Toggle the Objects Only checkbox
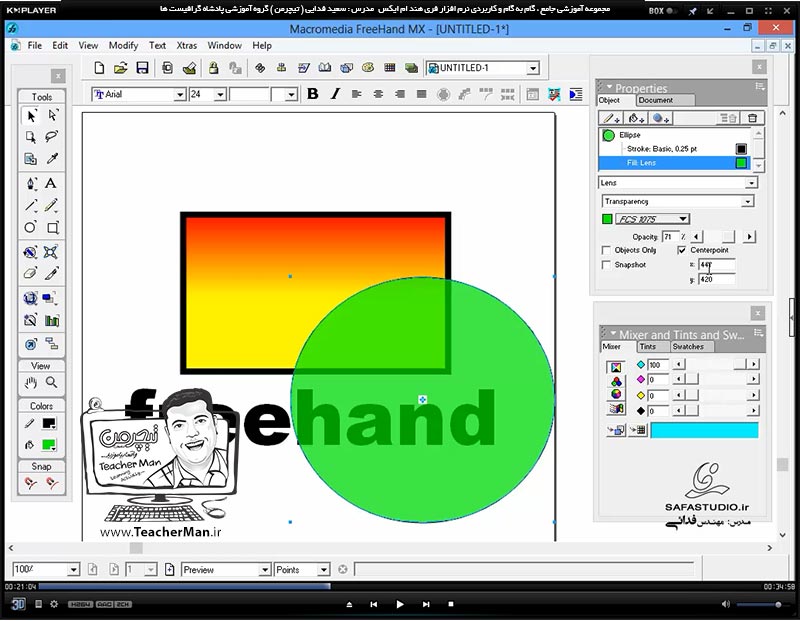Viewport: 800px width, 621px height. coord(606,250)
